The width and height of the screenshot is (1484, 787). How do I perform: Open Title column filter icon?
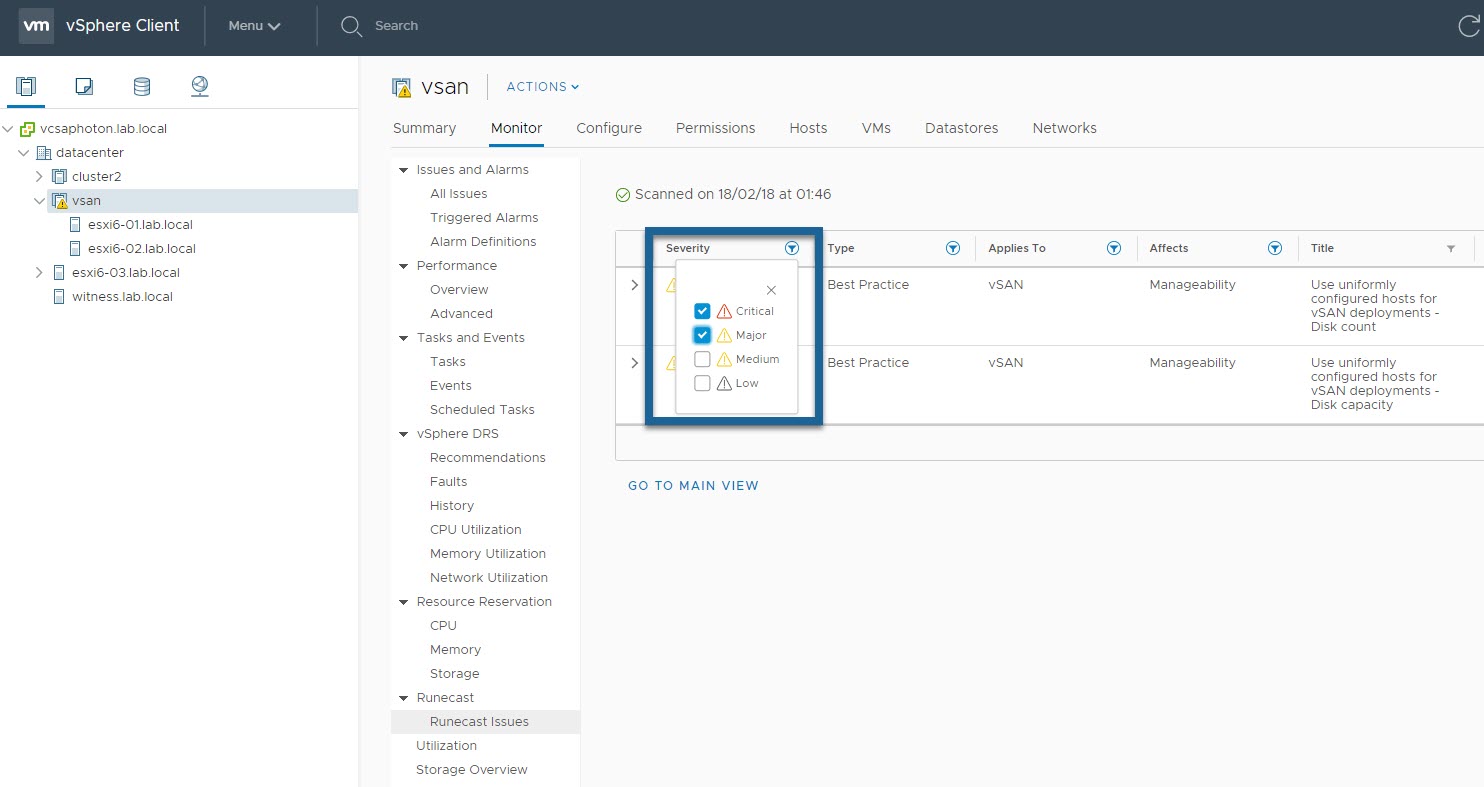coord(1451,249)
